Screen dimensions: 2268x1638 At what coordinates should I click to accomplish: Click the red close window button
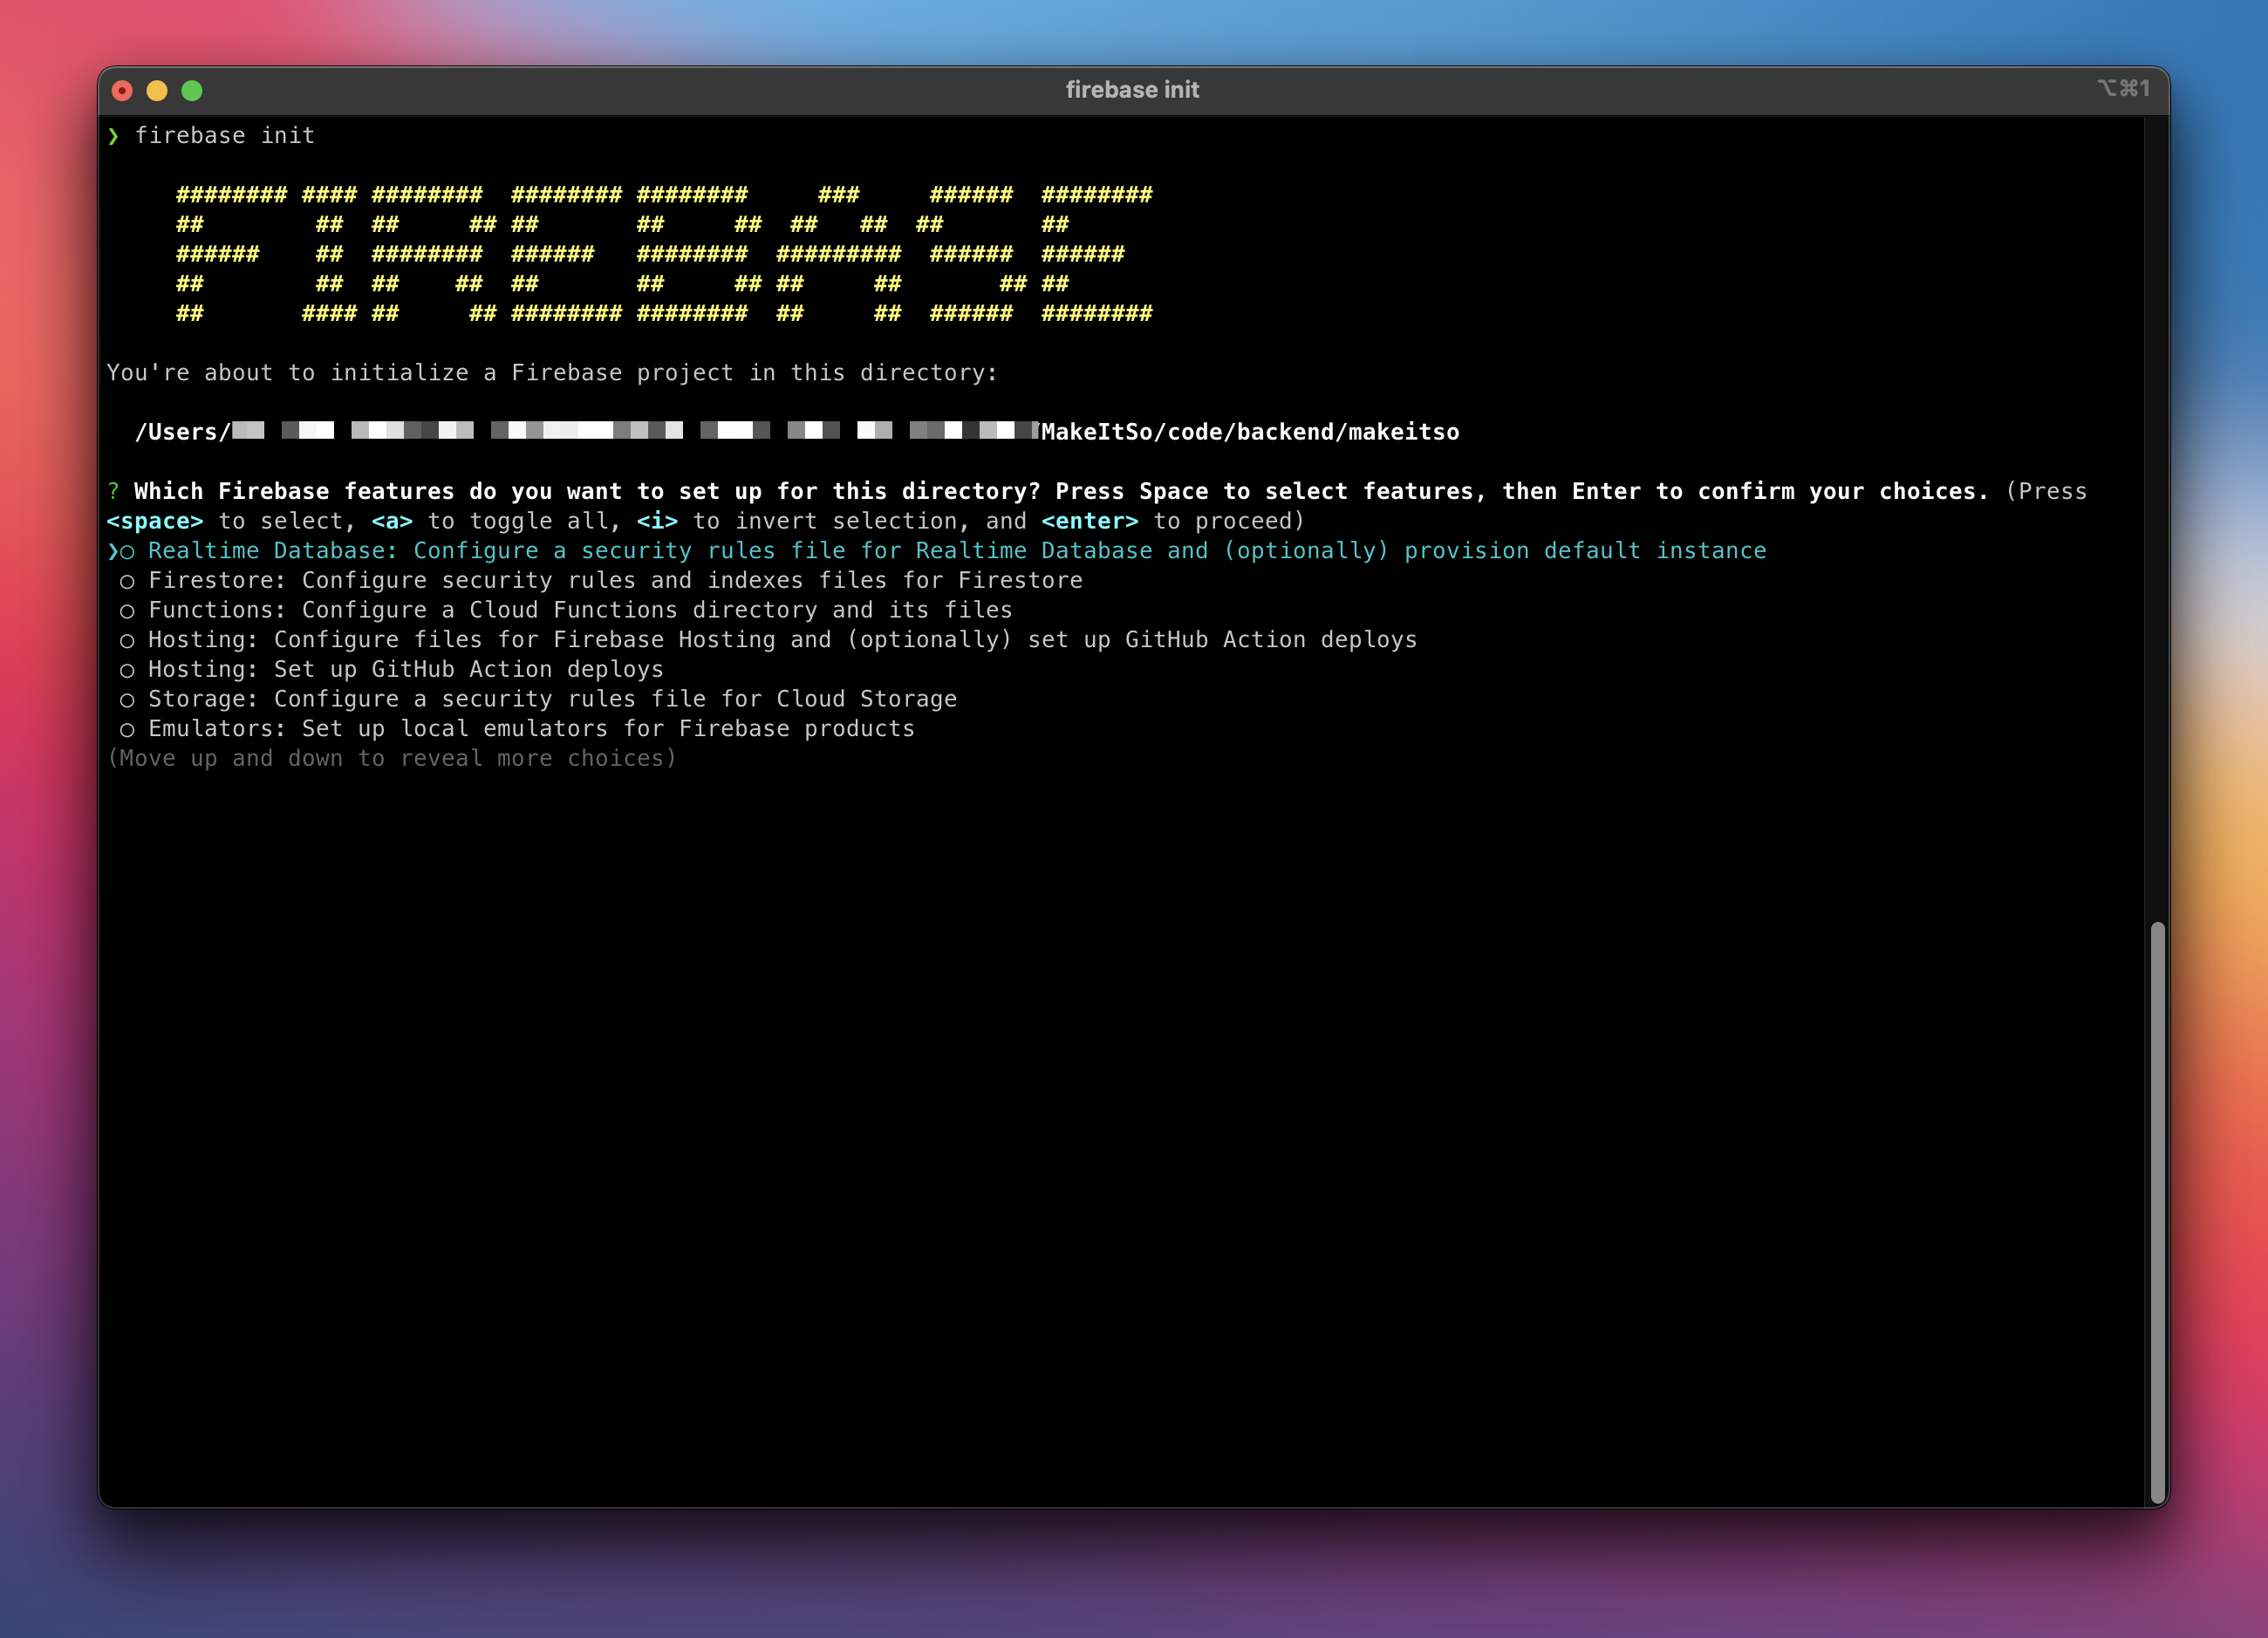(x=122, y=90)
